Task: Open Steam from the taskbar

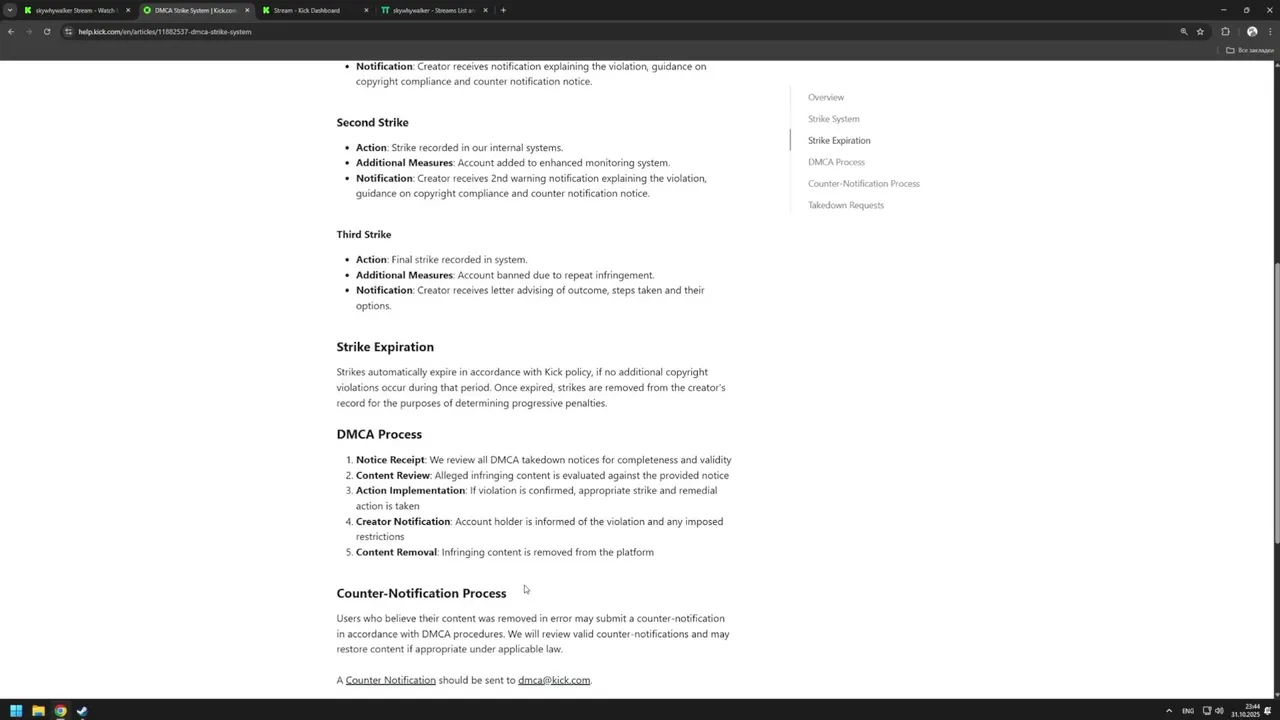Action: tap(82, 711)
